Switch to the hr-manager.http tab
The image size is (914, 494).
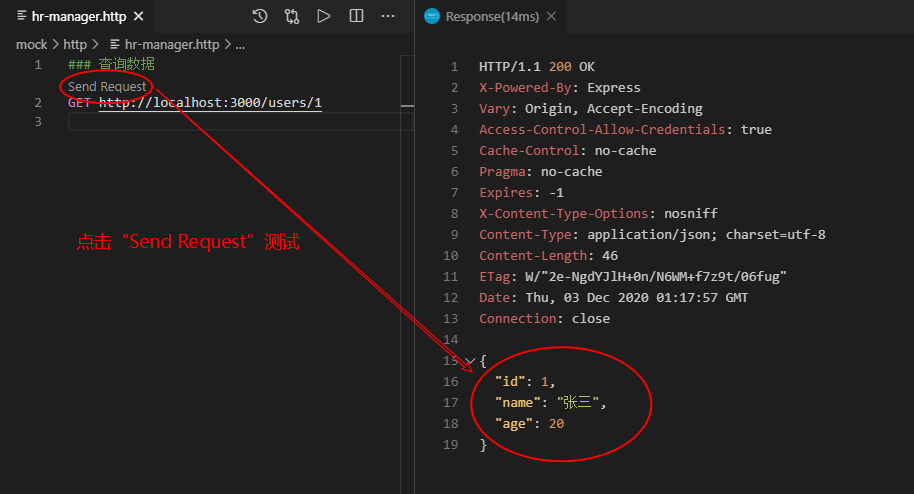tap(80, 16)
